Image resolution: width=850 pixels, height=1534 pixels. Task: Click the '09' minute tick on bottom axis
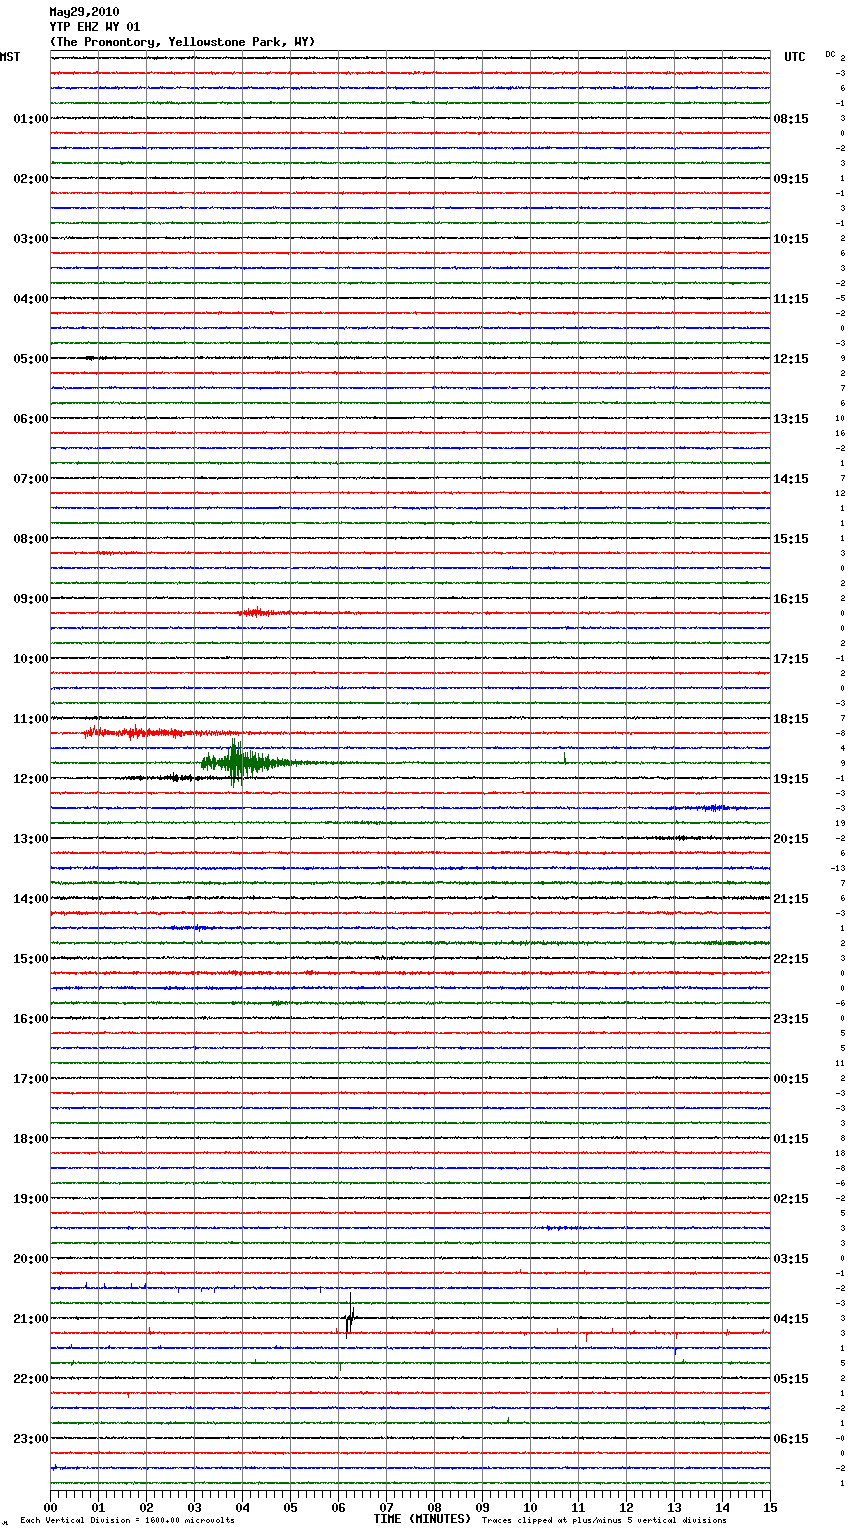483,1507
